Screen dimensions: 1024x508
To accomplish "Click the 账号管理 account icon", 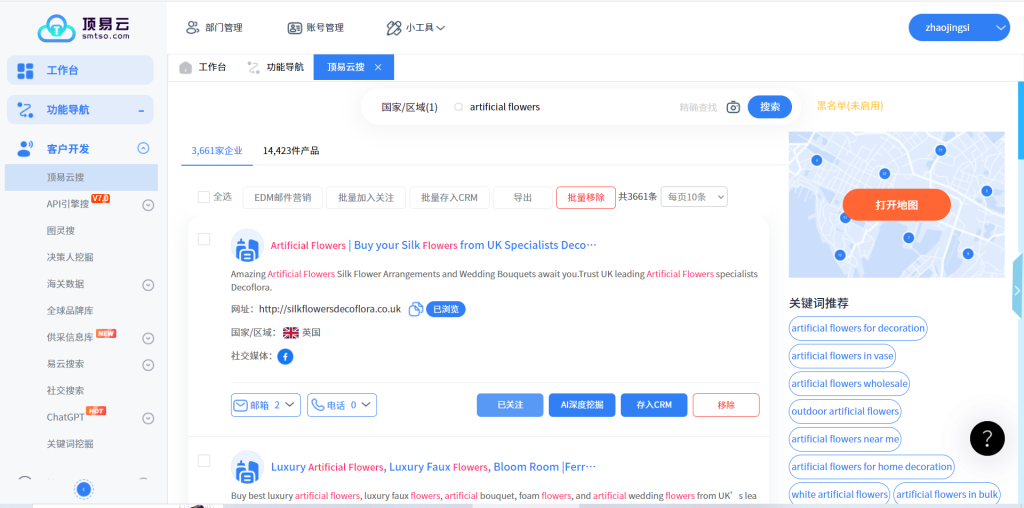I will [x=294, y=28].
